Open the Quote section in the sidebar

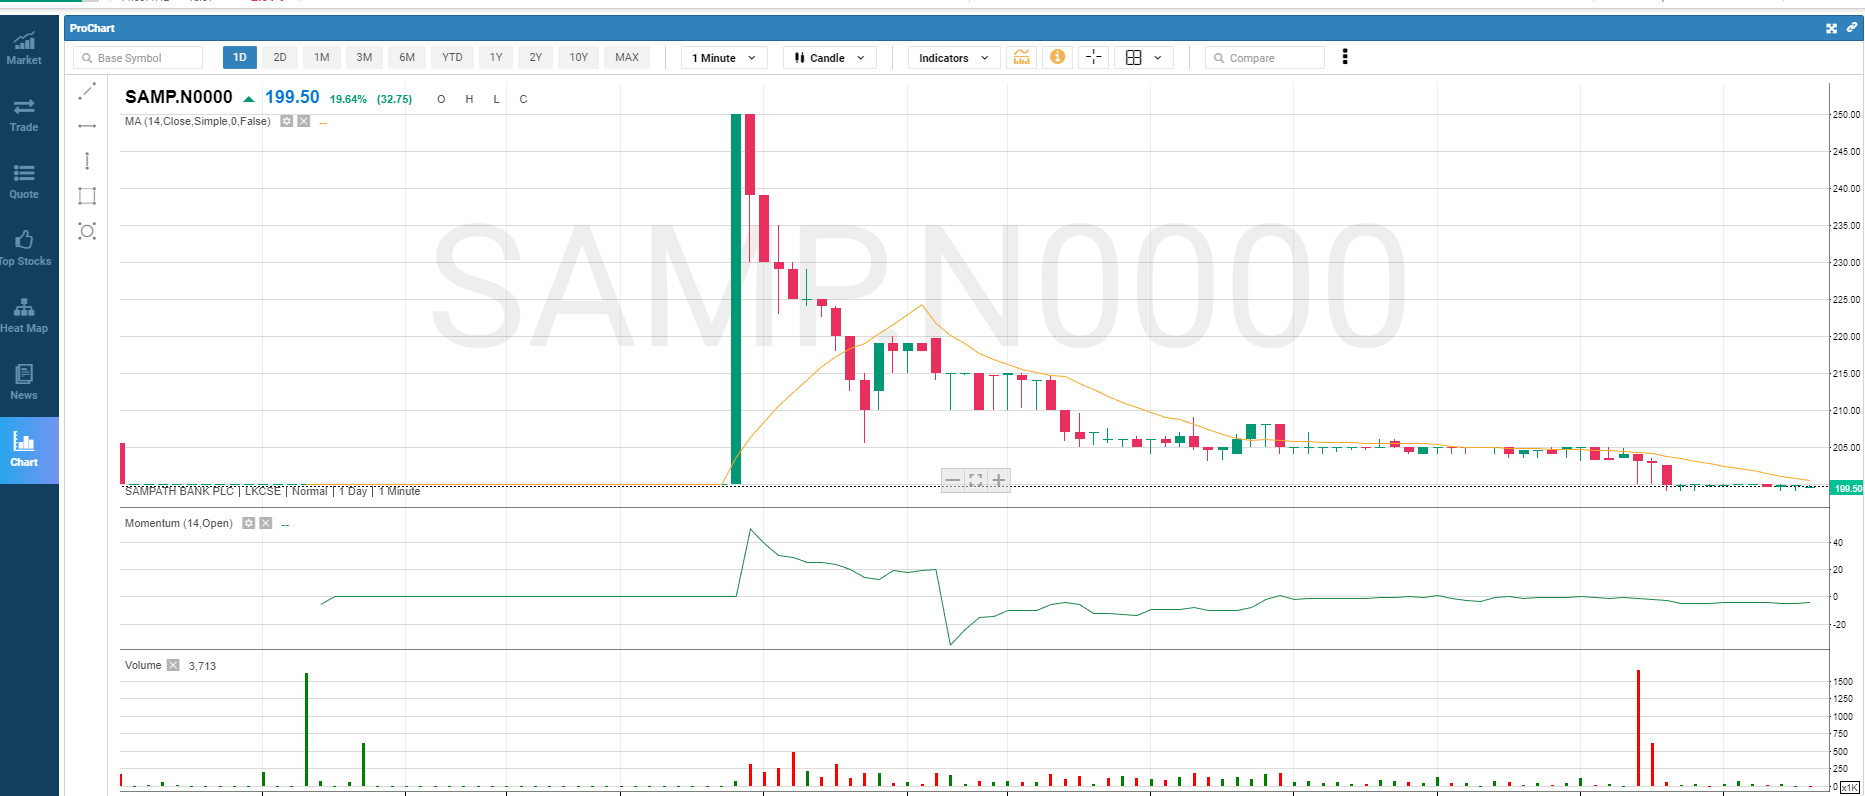coord(24,182)
